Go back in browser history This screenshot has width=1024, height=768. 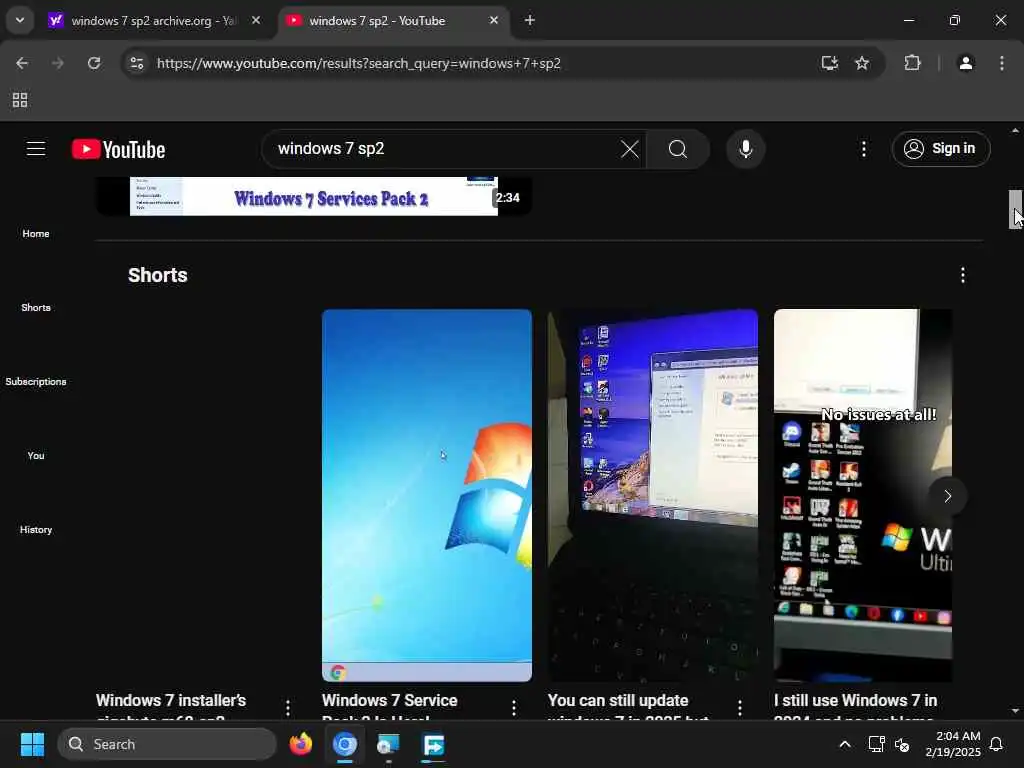coord(22,63)
